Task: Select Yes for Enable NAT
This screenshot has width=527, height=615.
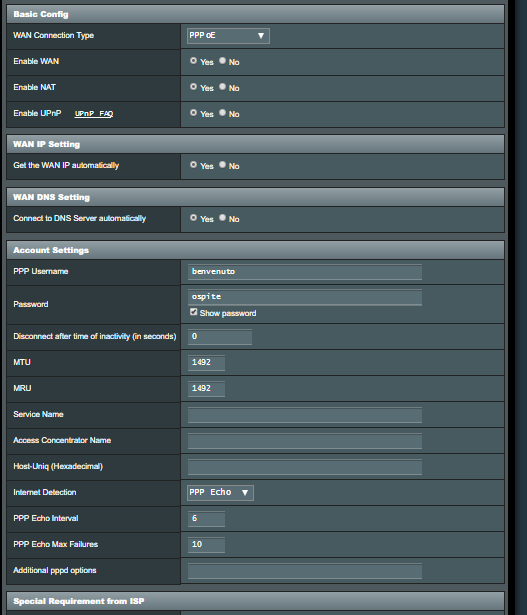Action: (x=193, y=87)
